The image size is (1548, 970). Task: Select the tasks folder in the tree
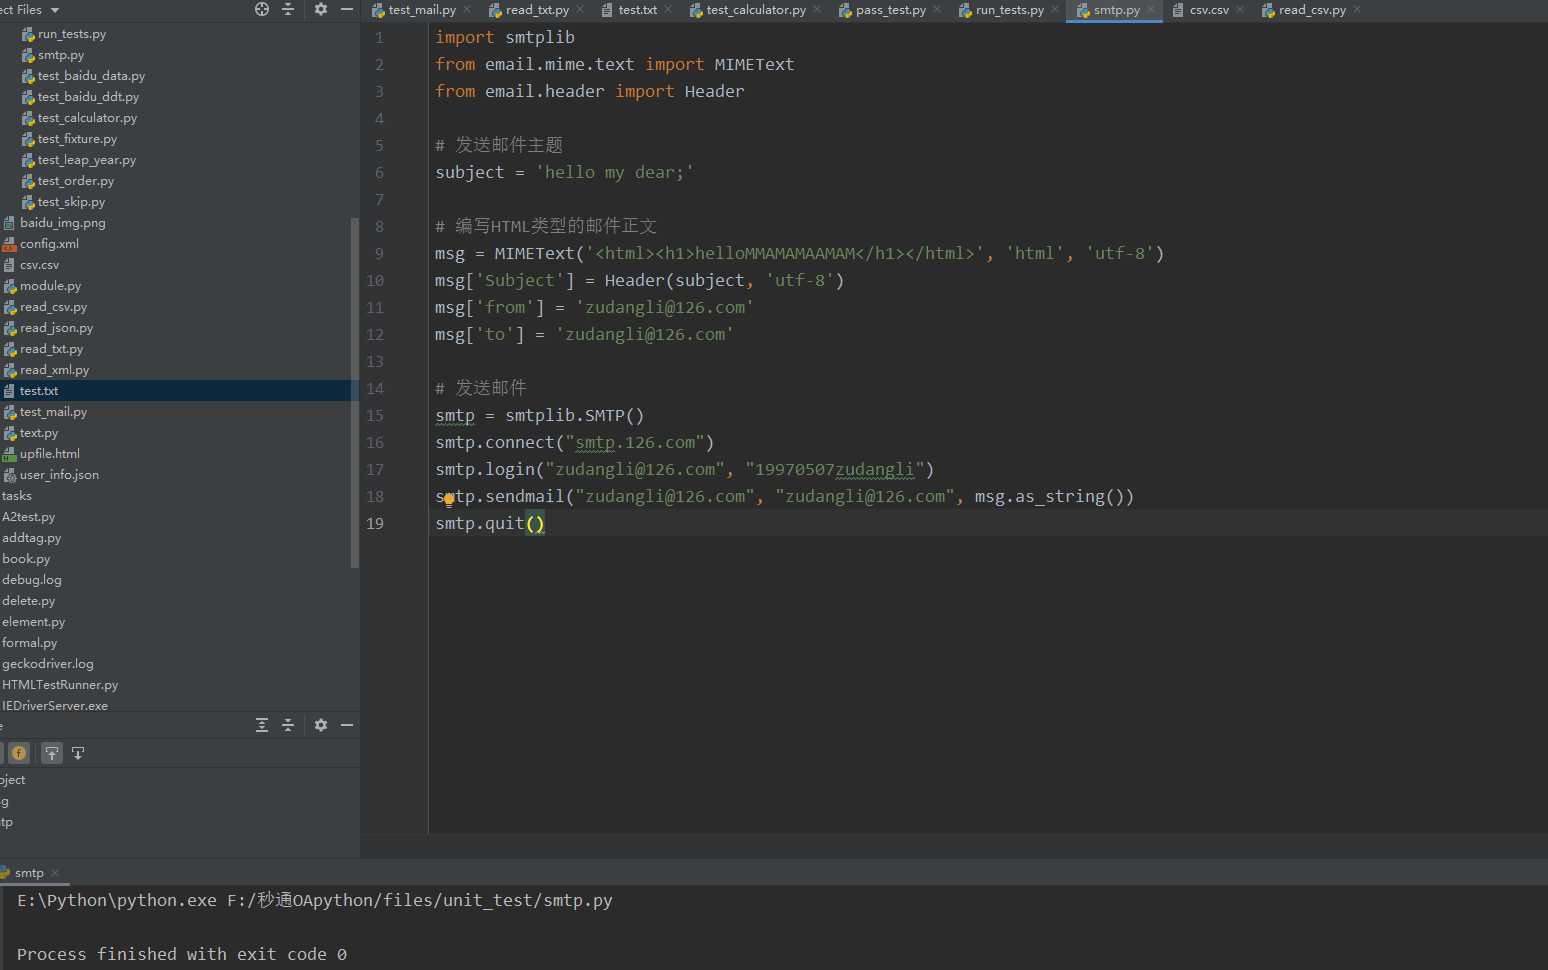17,496
